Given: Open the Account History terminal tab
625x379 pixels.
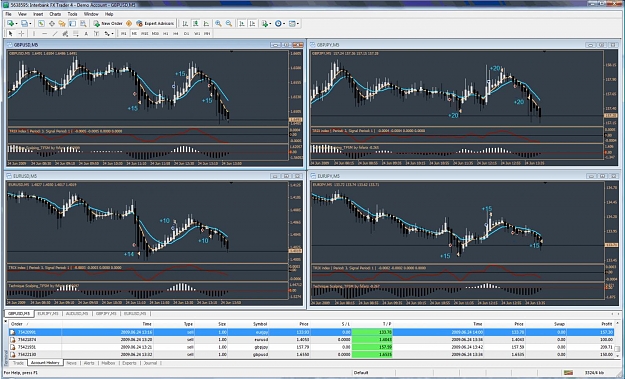Looking at the screenshot, I should [x=45, y=363].
